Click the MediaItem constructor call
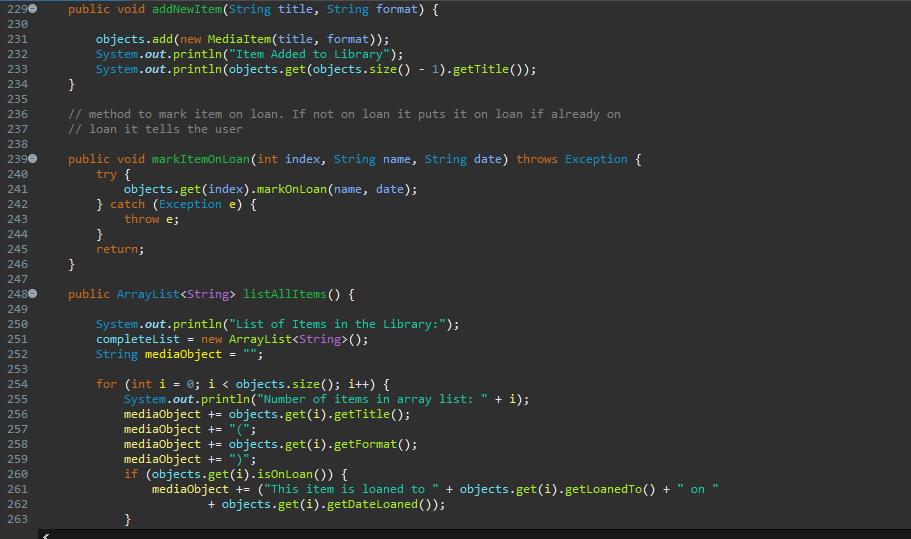Screen dimensions: 911x539 click(x=239, y=39)
